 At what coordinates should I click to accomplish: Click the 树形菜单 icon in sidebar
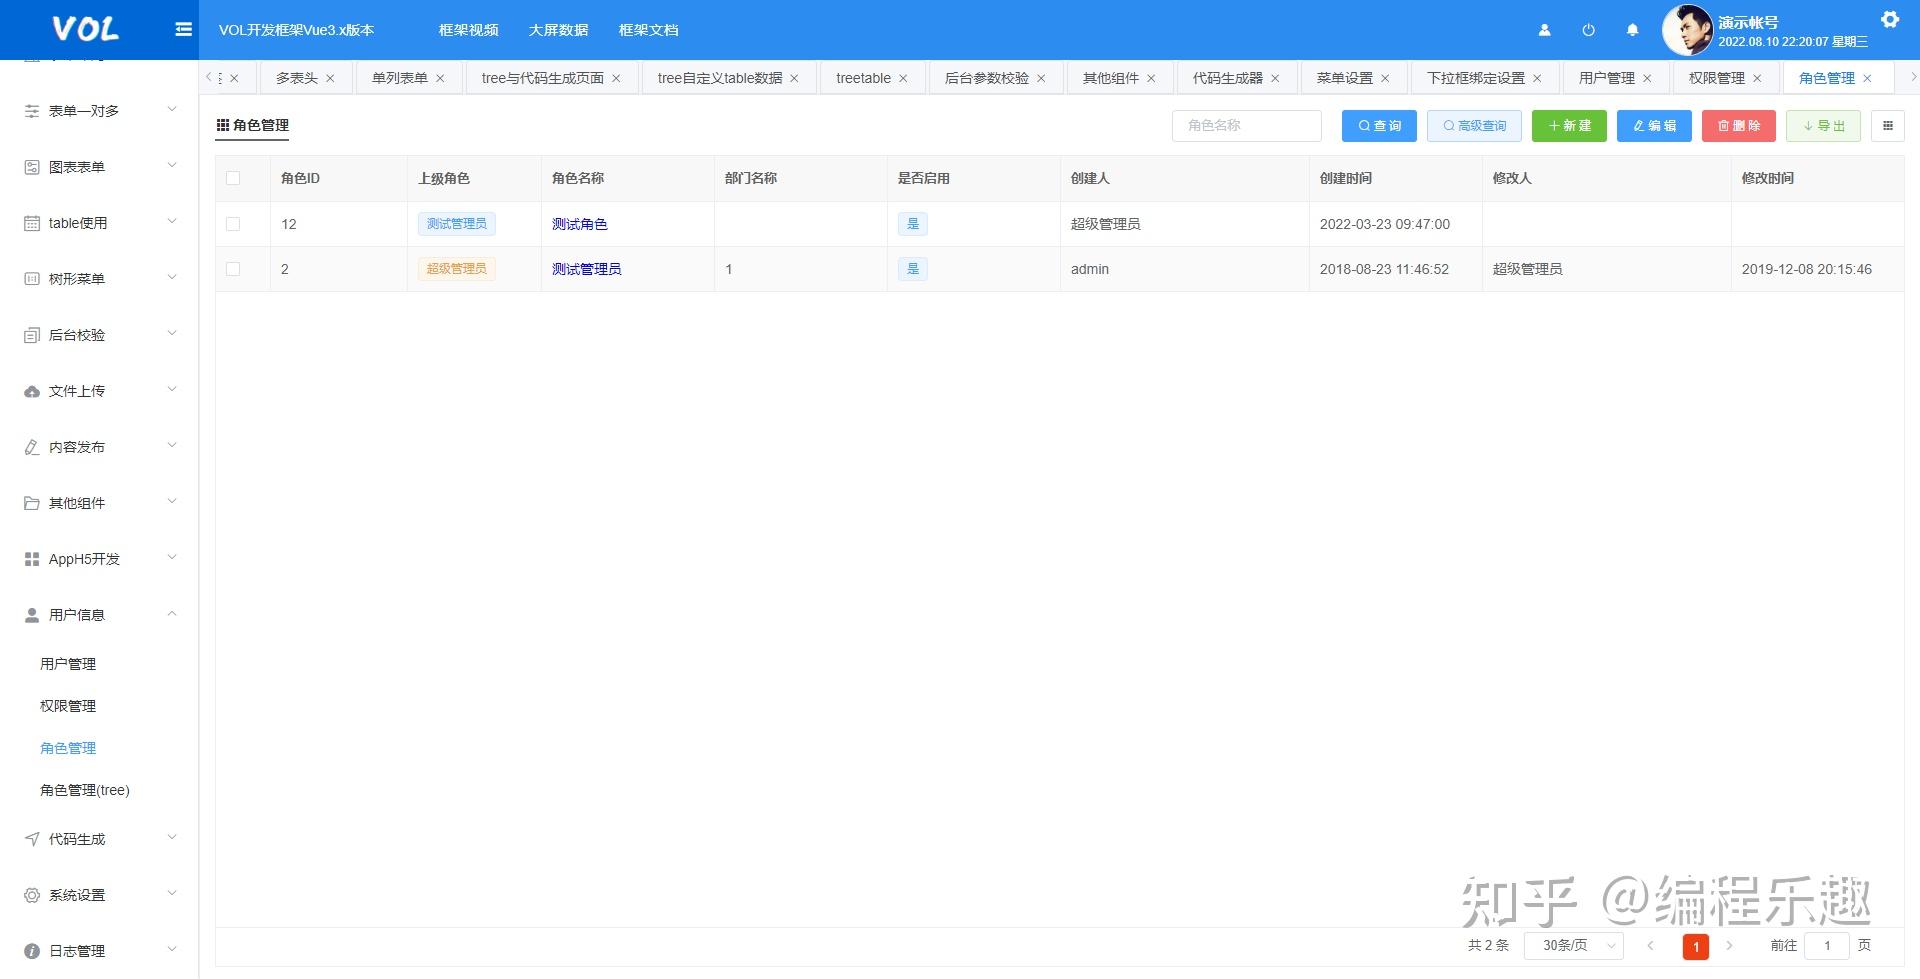31,278
